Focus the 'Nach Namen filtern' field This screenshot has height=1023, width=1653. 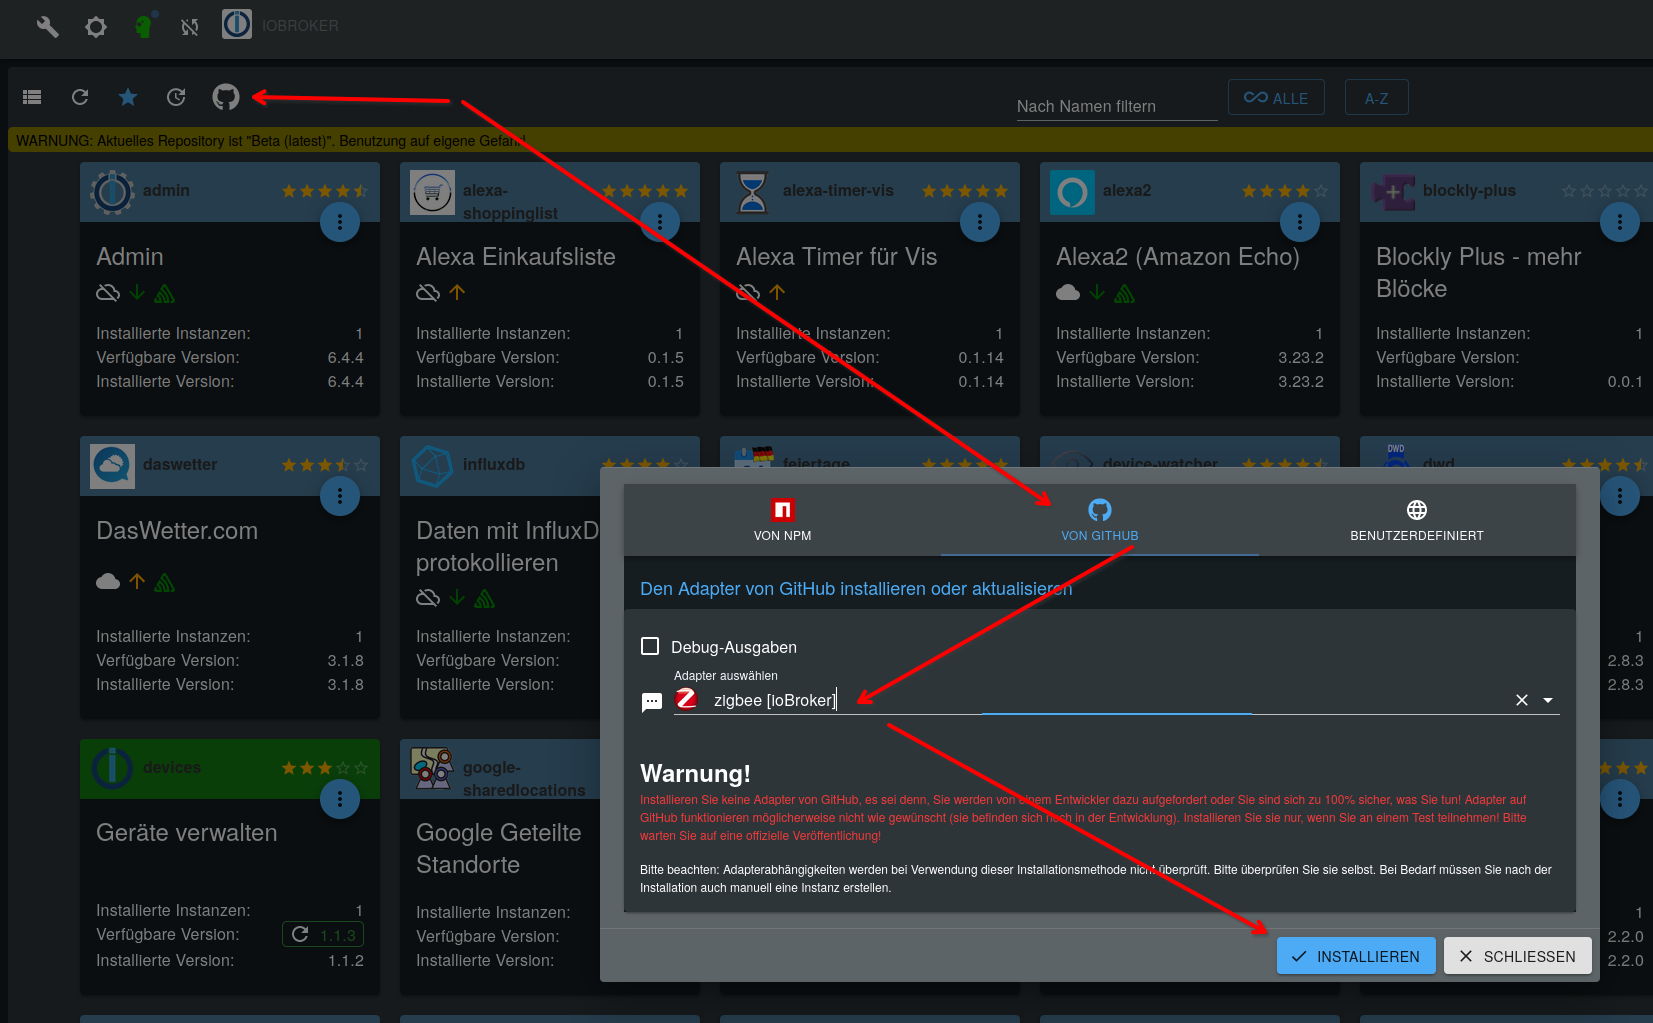pos(1116,106)
